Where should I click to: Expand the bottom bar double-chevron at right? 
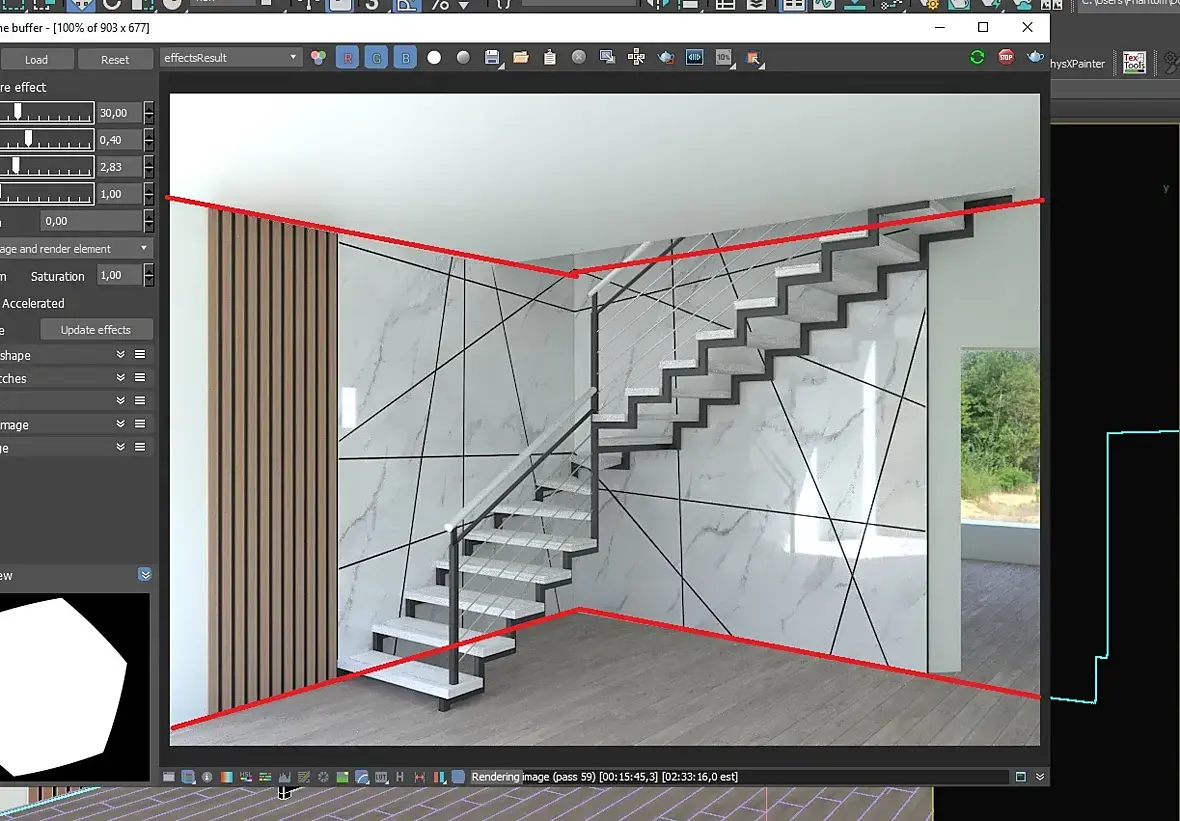pyautogui.click(x=1040, y=777)
